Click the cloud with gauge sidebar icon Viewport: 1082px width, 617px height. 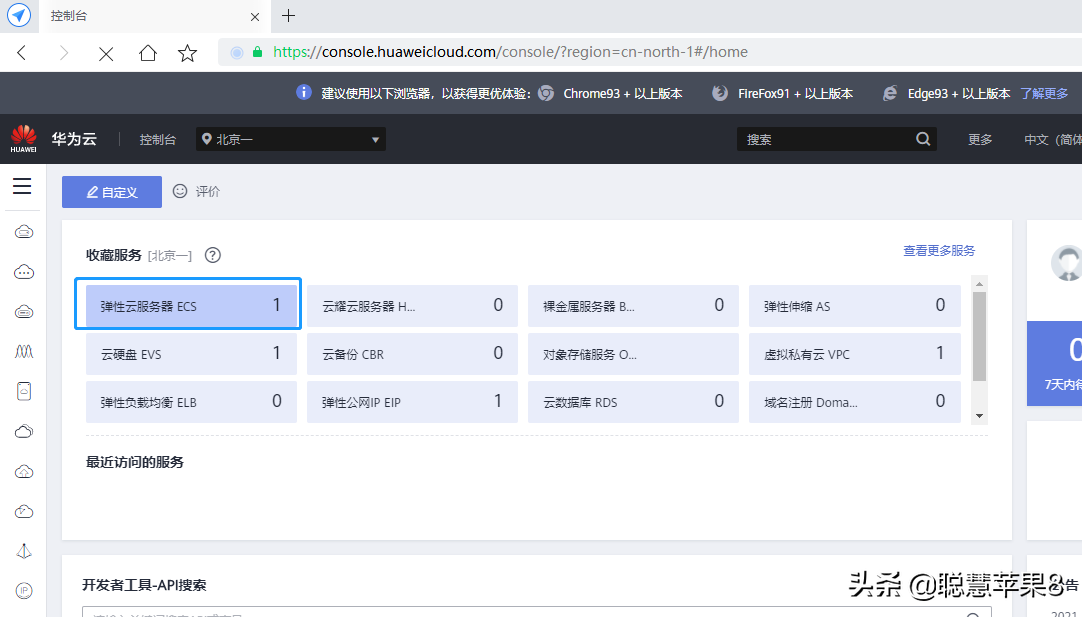tap(24, 511)
